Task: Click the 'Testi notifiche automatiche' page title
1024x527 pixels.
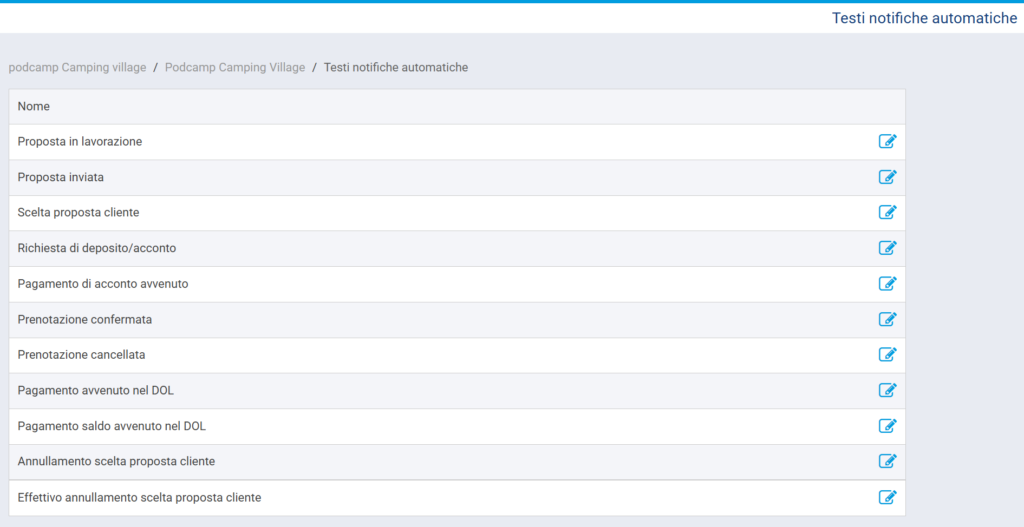Action: pos(924,18)
